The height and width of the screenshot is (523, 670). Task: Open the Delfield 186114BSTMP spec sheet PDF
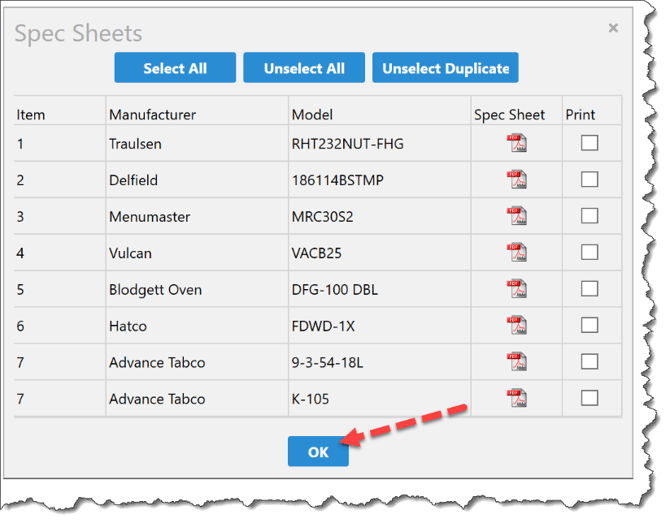(x=517, y=180)
